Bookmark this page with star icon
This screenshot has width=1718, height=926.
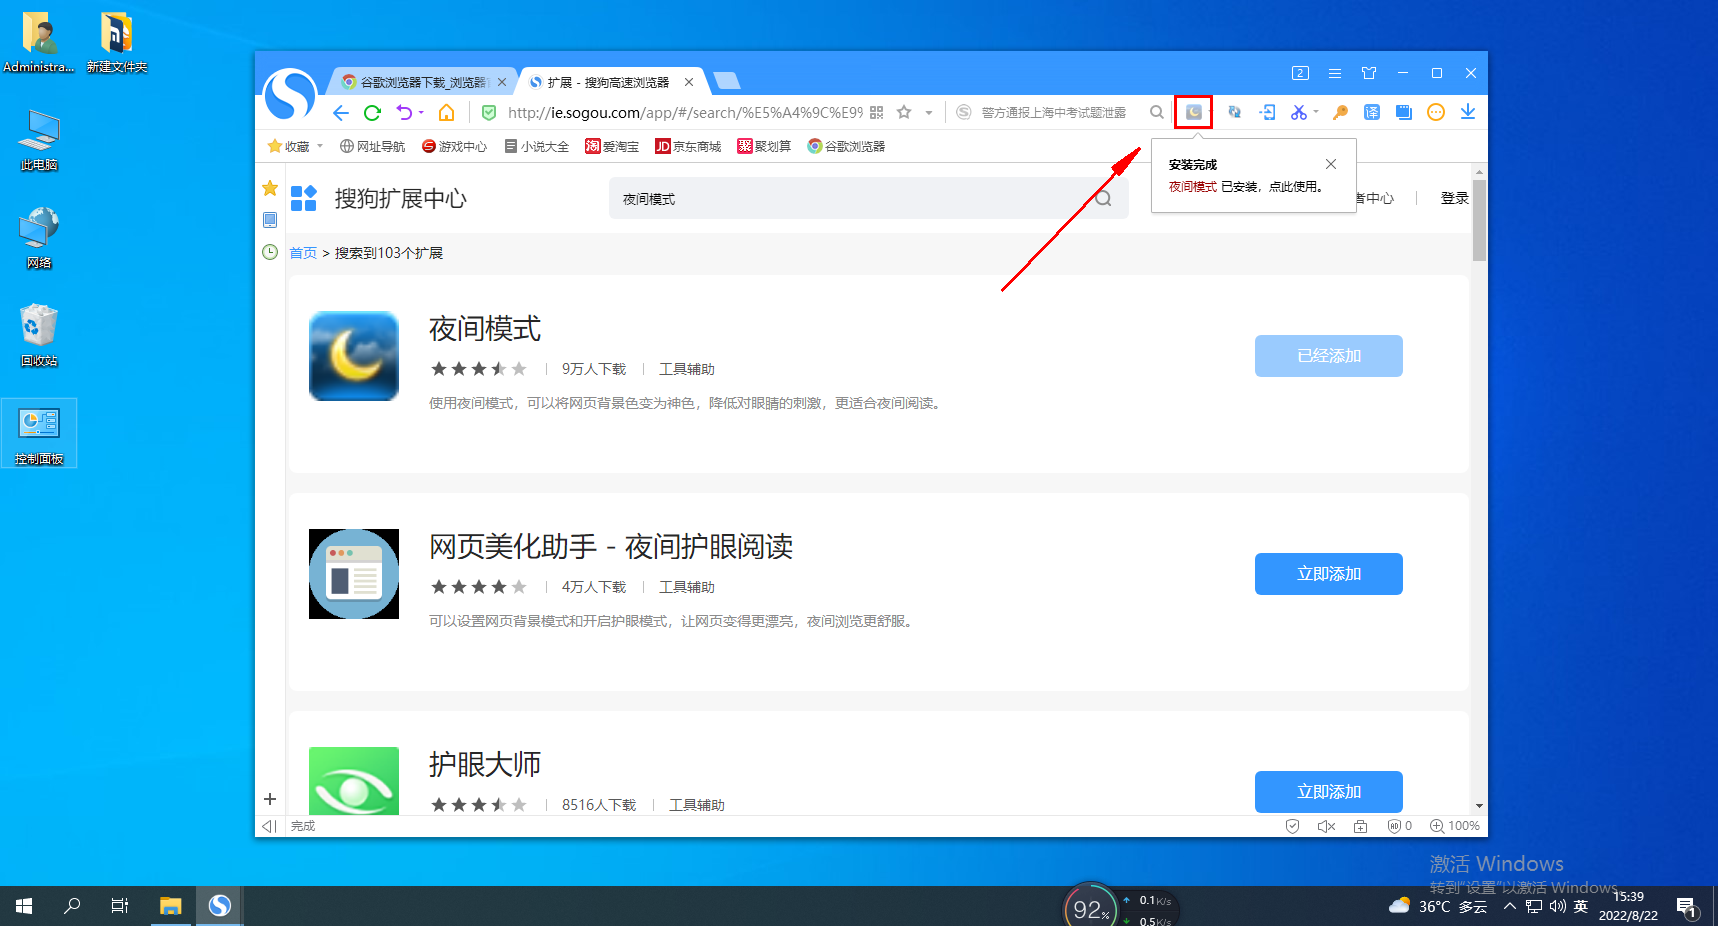click(904, 112)
